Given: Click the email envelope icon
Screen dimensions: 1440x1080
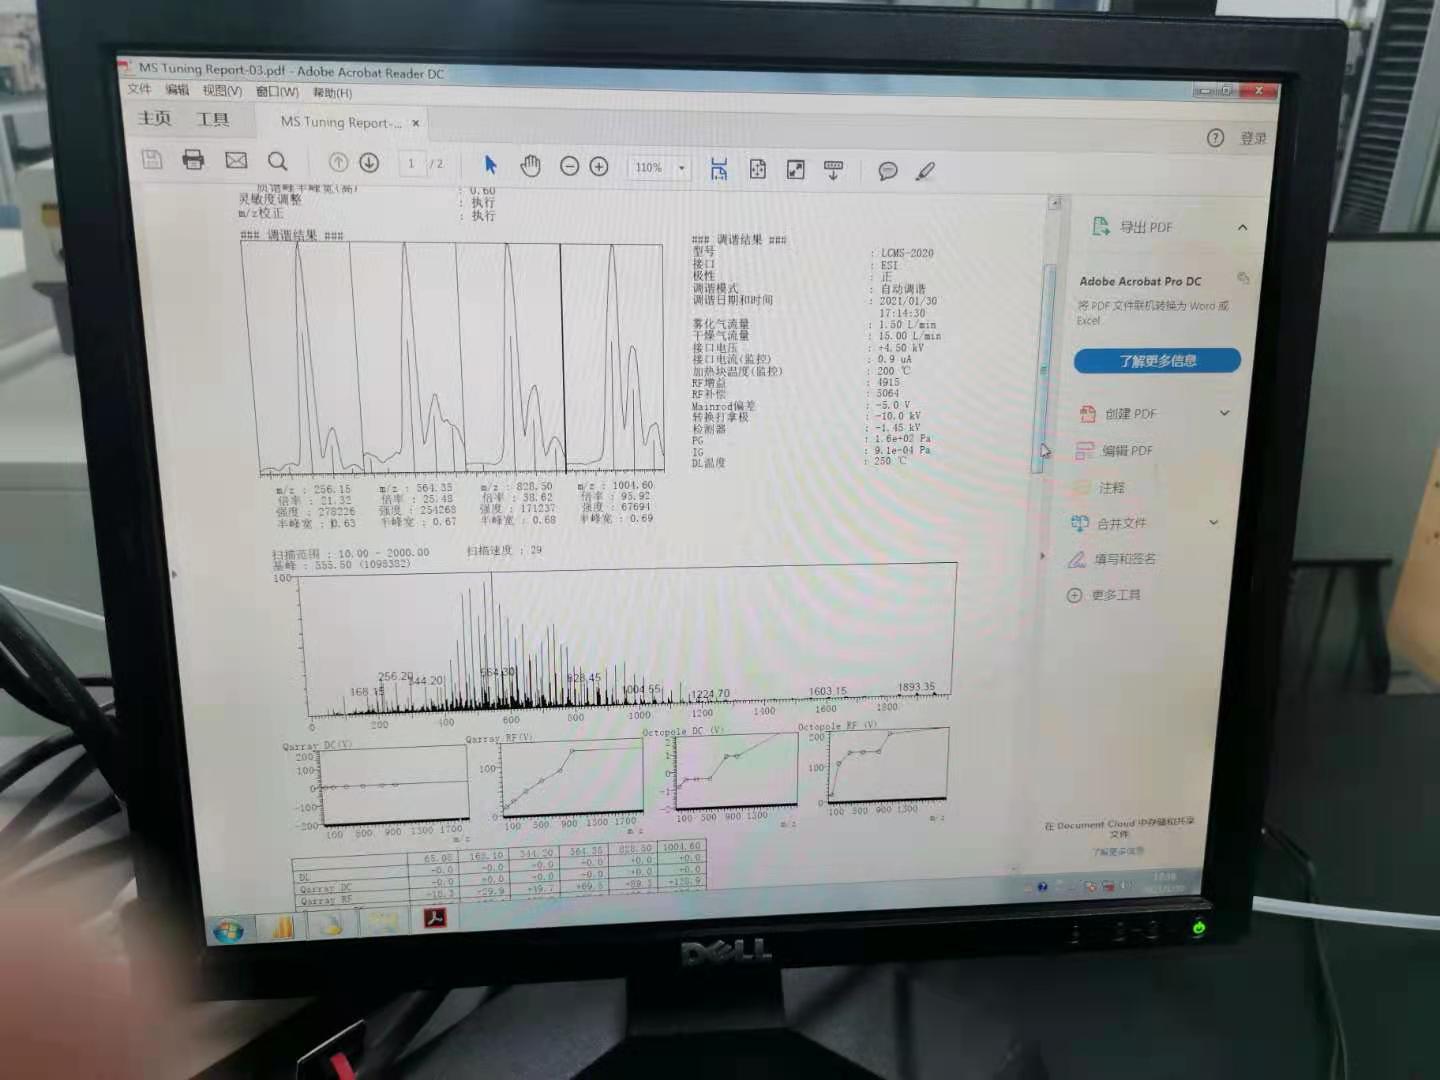Looking at the screenshot, I should [x=236, y=160].
